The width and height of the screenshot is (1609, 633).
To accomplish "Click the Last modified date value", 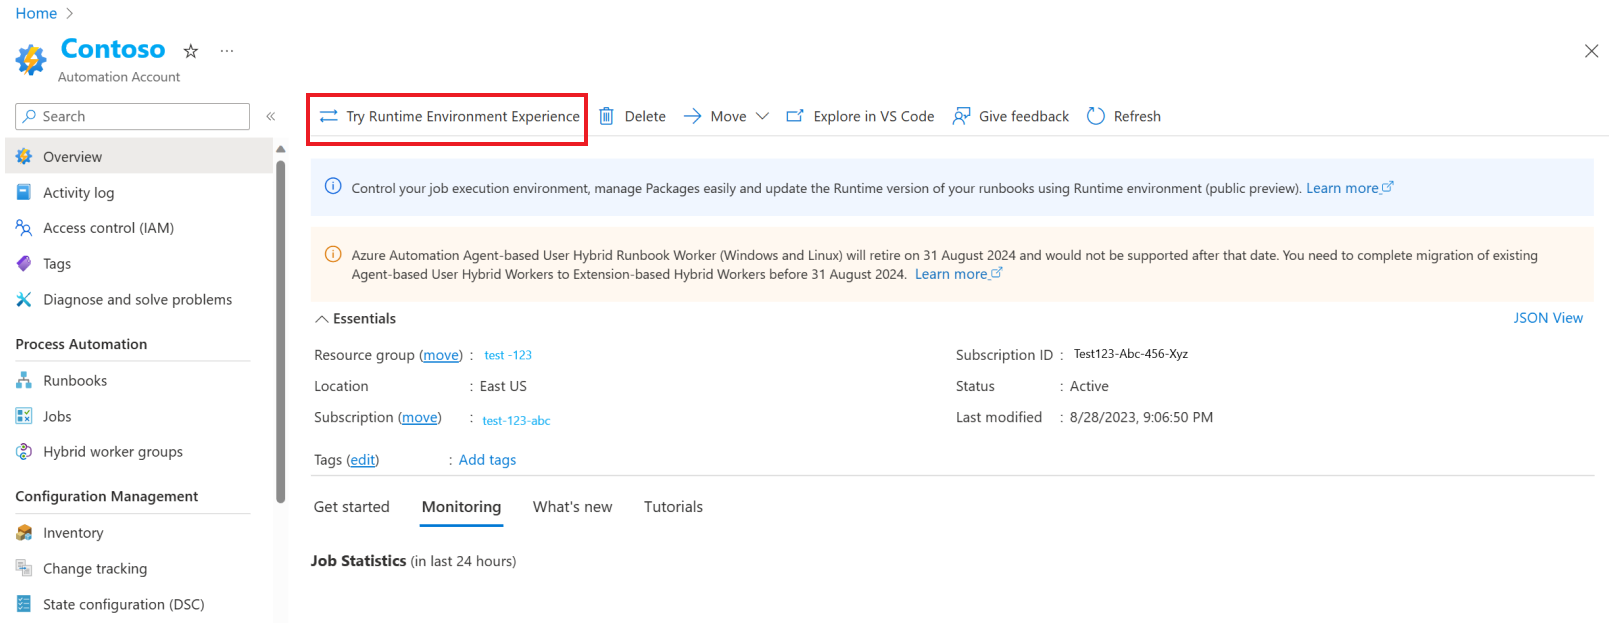I will [1141, 417].
